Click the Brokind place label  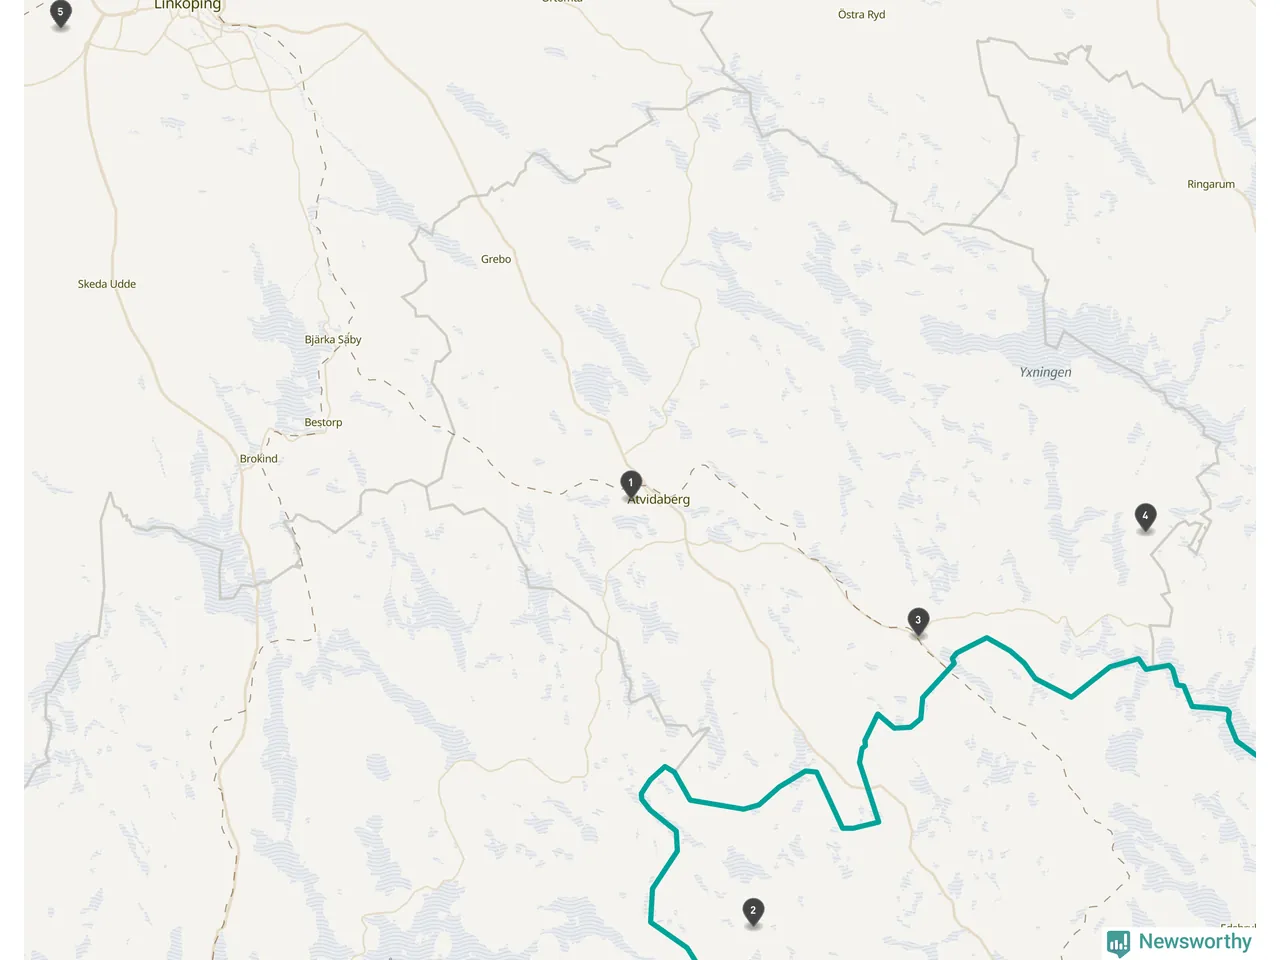(259, 459)
